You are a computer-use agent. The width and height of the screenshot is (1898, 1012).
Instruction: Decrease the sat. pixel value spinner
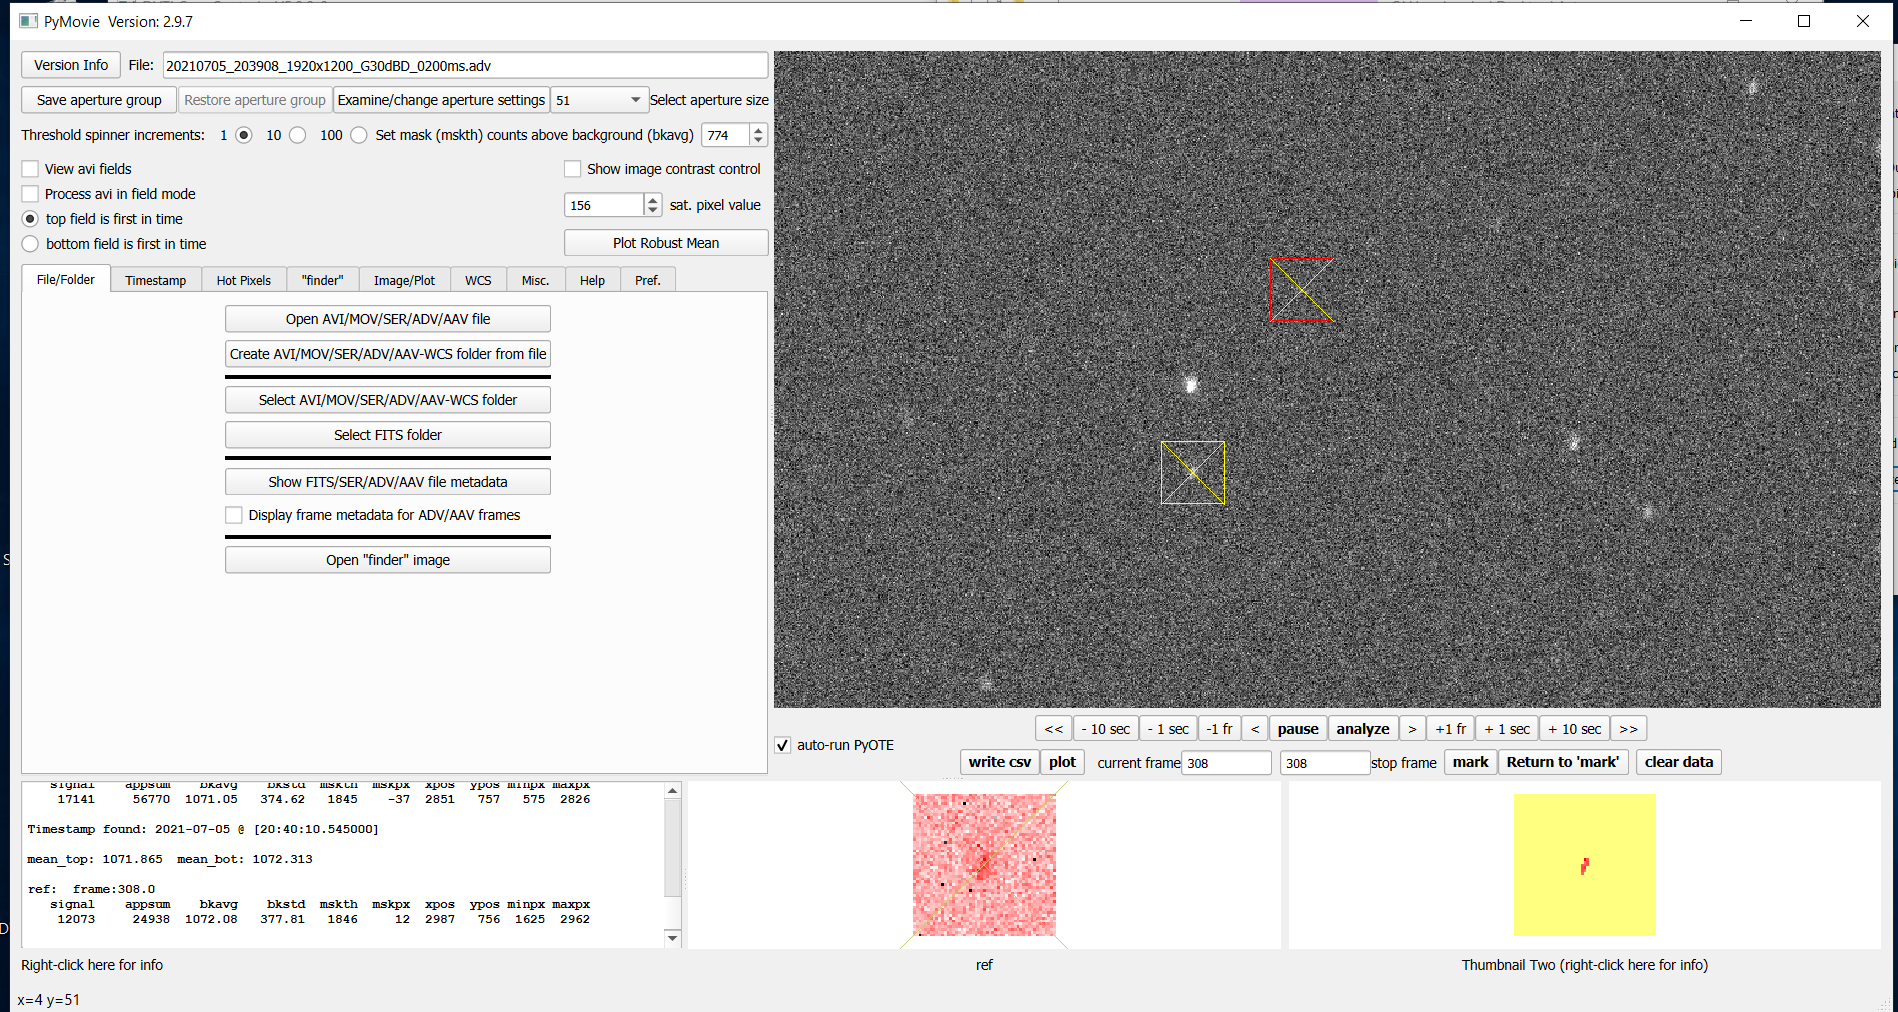(x=653, y=210)
